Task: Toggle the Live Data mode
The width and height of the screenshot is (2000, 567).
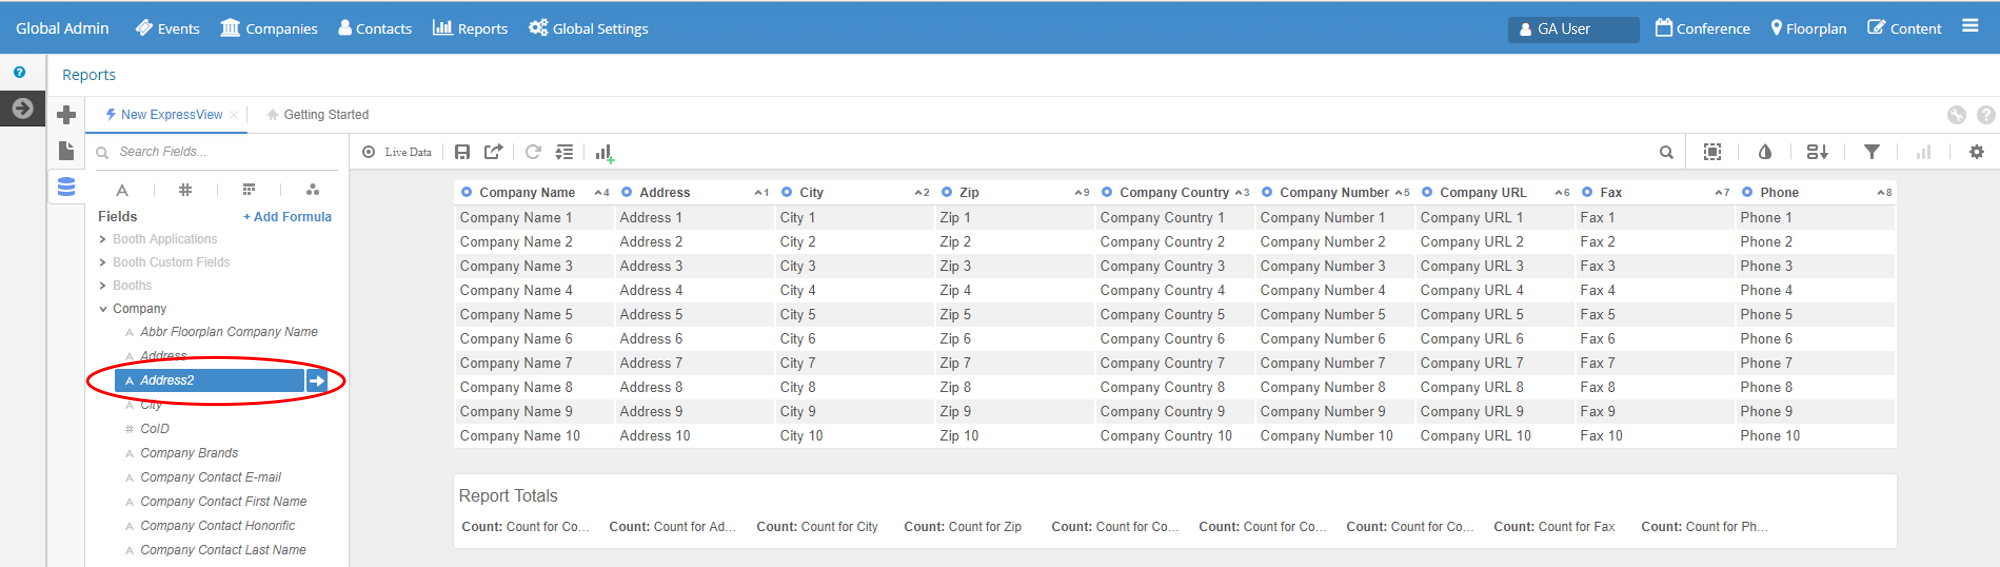Action: (x=398, y=152)
